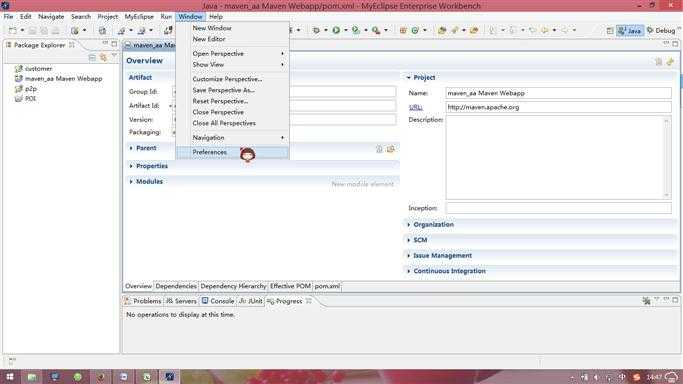683x384 pixels.
Task: Switch to the Effective POM tab
Action: (x=290, y=286)
